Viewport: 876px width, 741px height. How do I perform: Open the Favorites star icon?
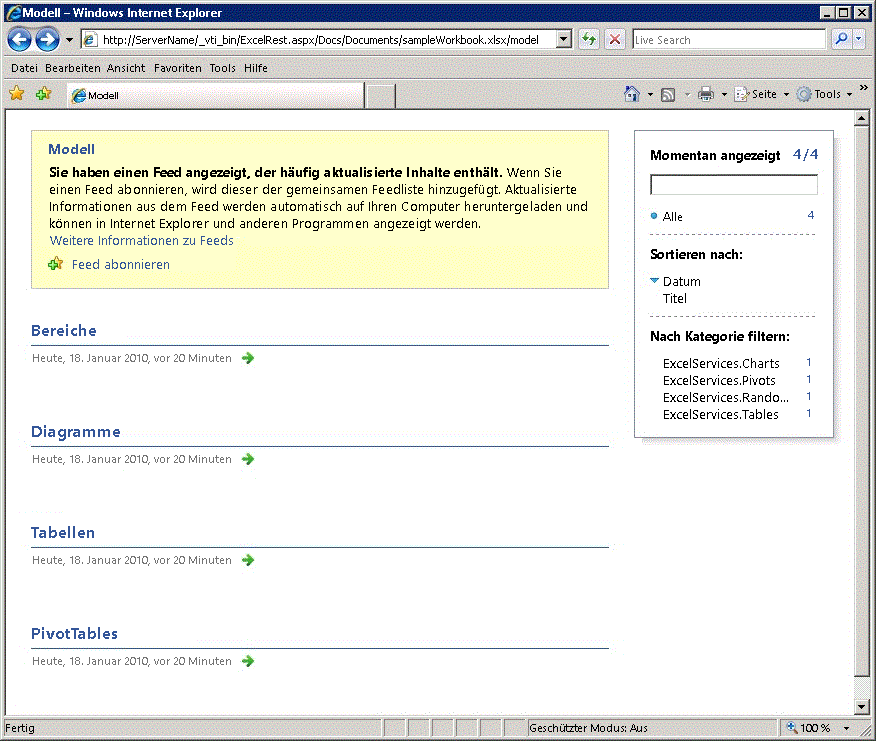(16, 93)
